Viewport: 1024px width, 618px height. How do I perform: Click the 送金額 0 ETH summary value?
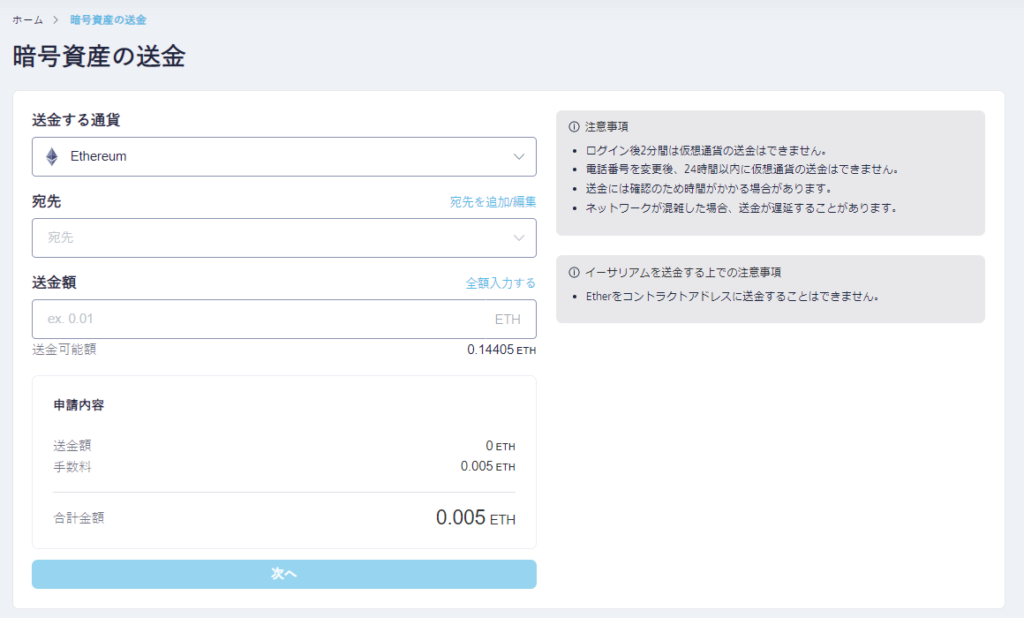click(x=500, y=446)
